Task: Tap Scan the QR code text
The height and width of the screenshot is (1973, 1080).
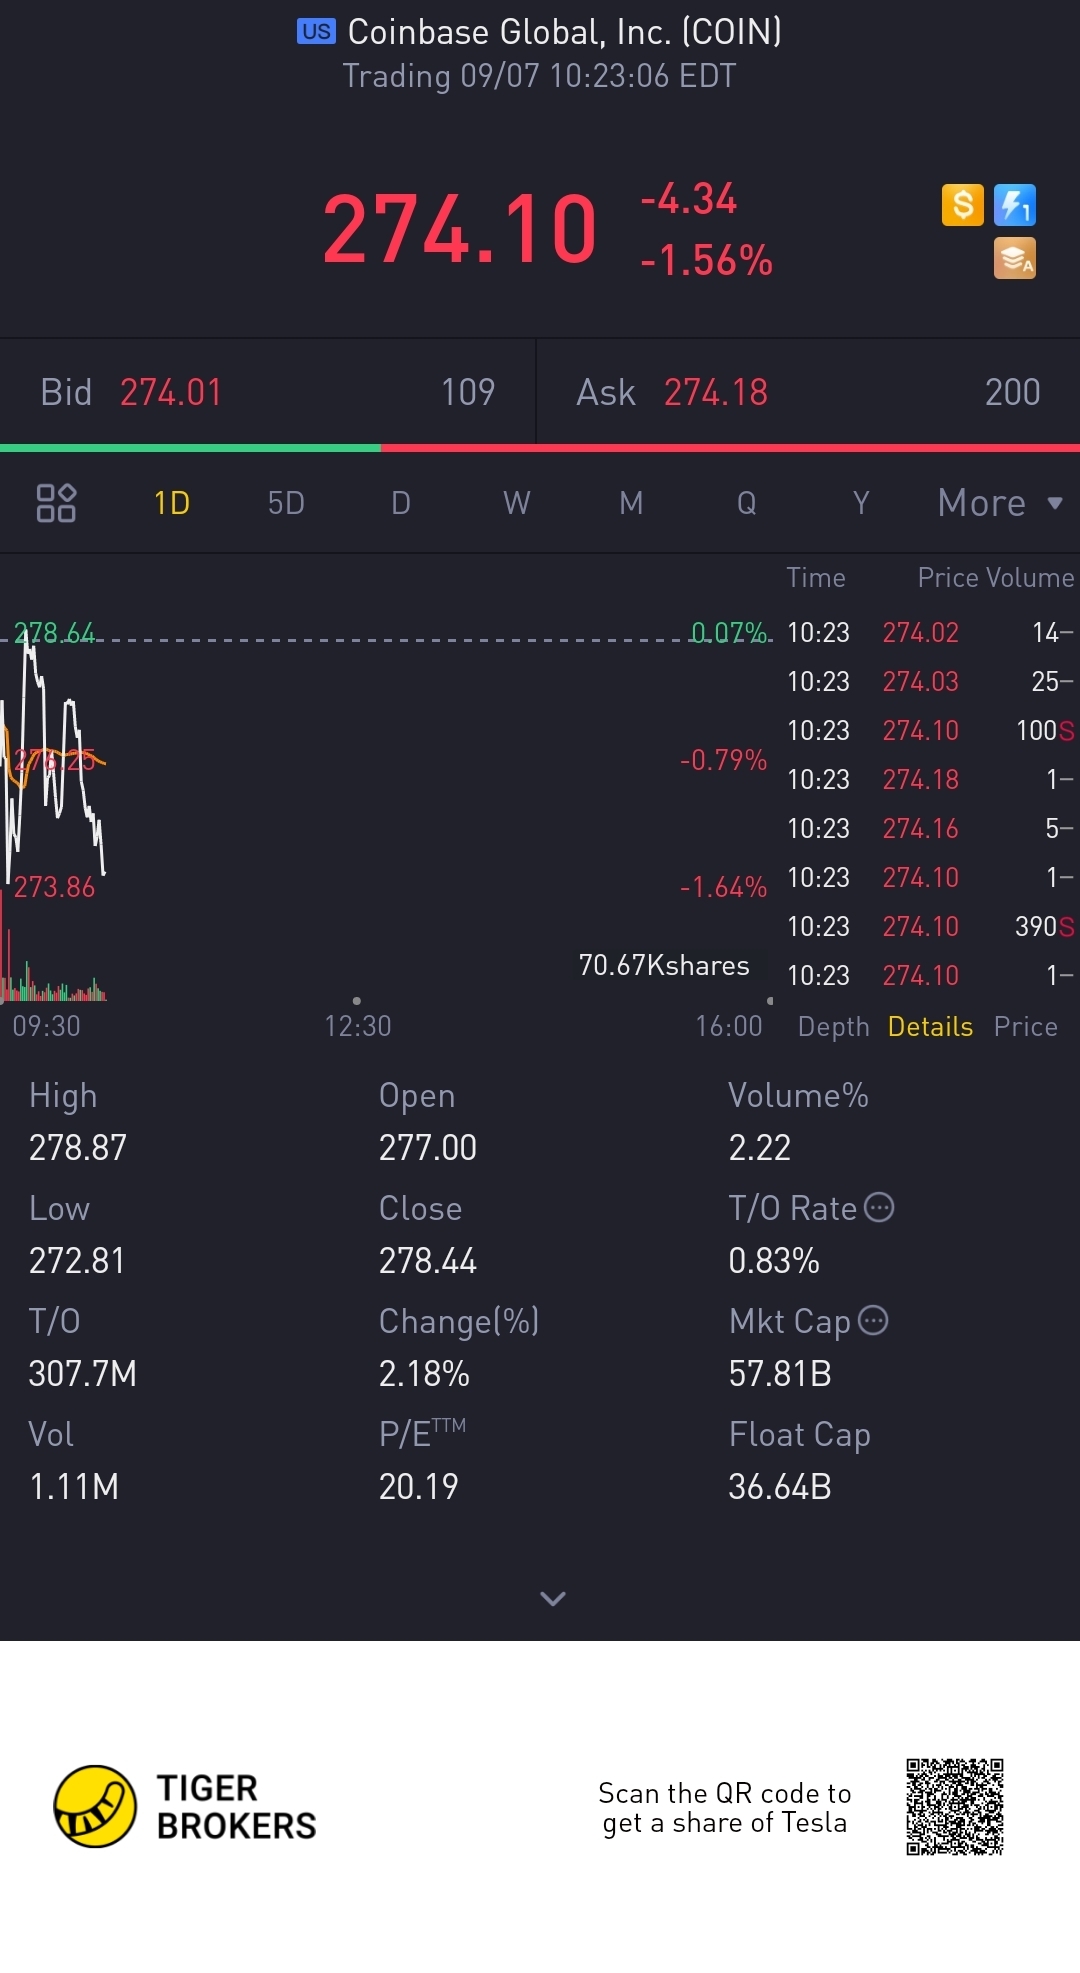Action: click(725, 1808)
